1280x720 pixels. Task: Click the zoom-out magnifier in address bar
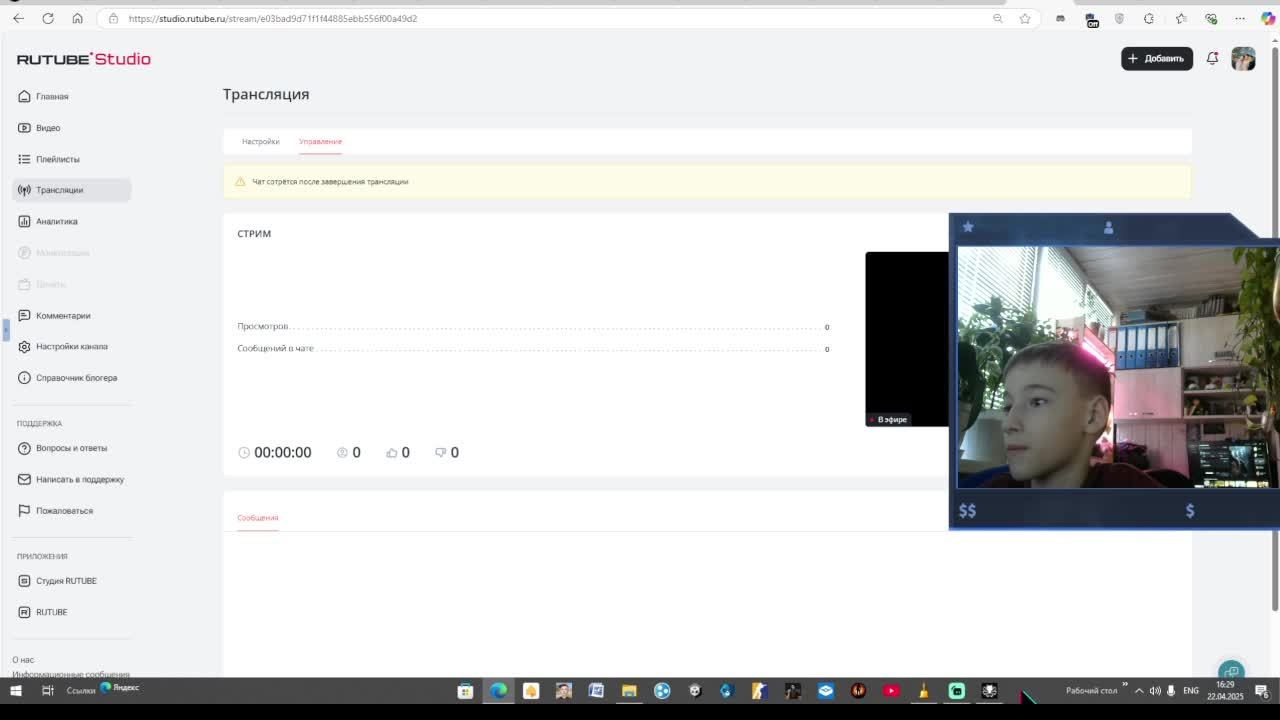click(997, 18)
